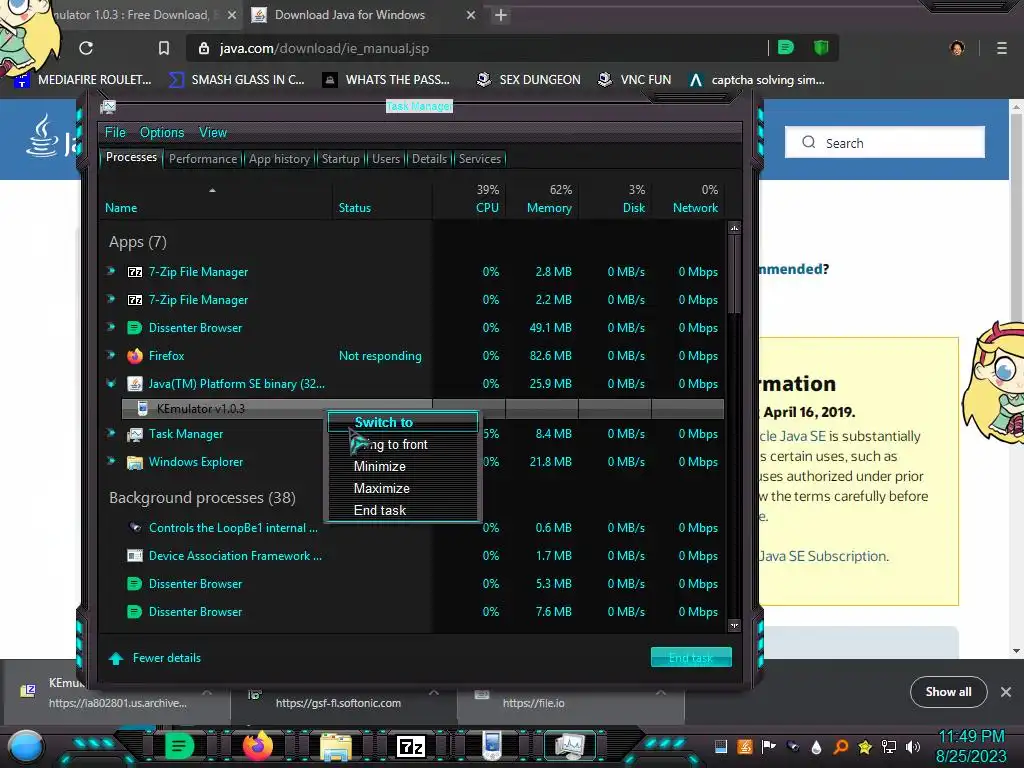Click the magnifier search icon on Java page

[x=808, y=142]
